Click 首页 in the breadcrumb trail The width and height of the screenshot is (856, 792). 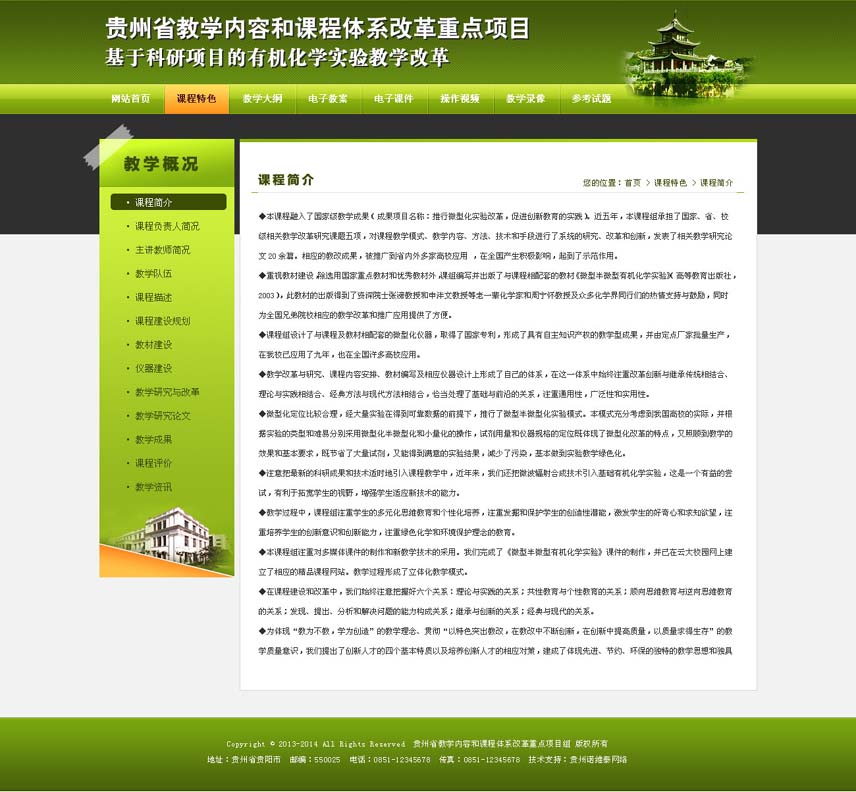tap(633, 183)
